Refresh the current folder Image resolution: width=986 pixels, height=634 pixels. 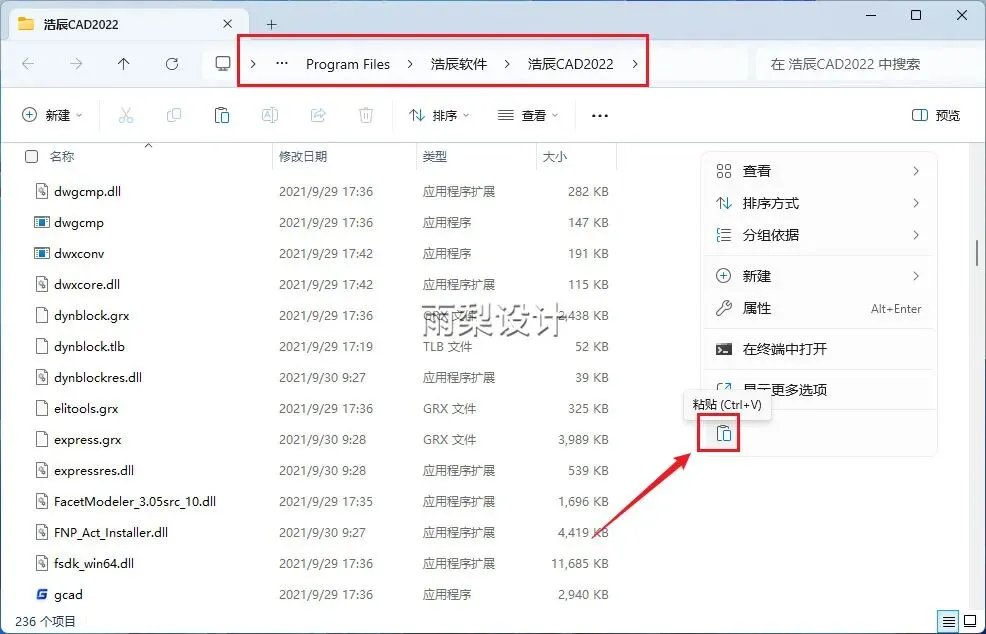point(172,64)
